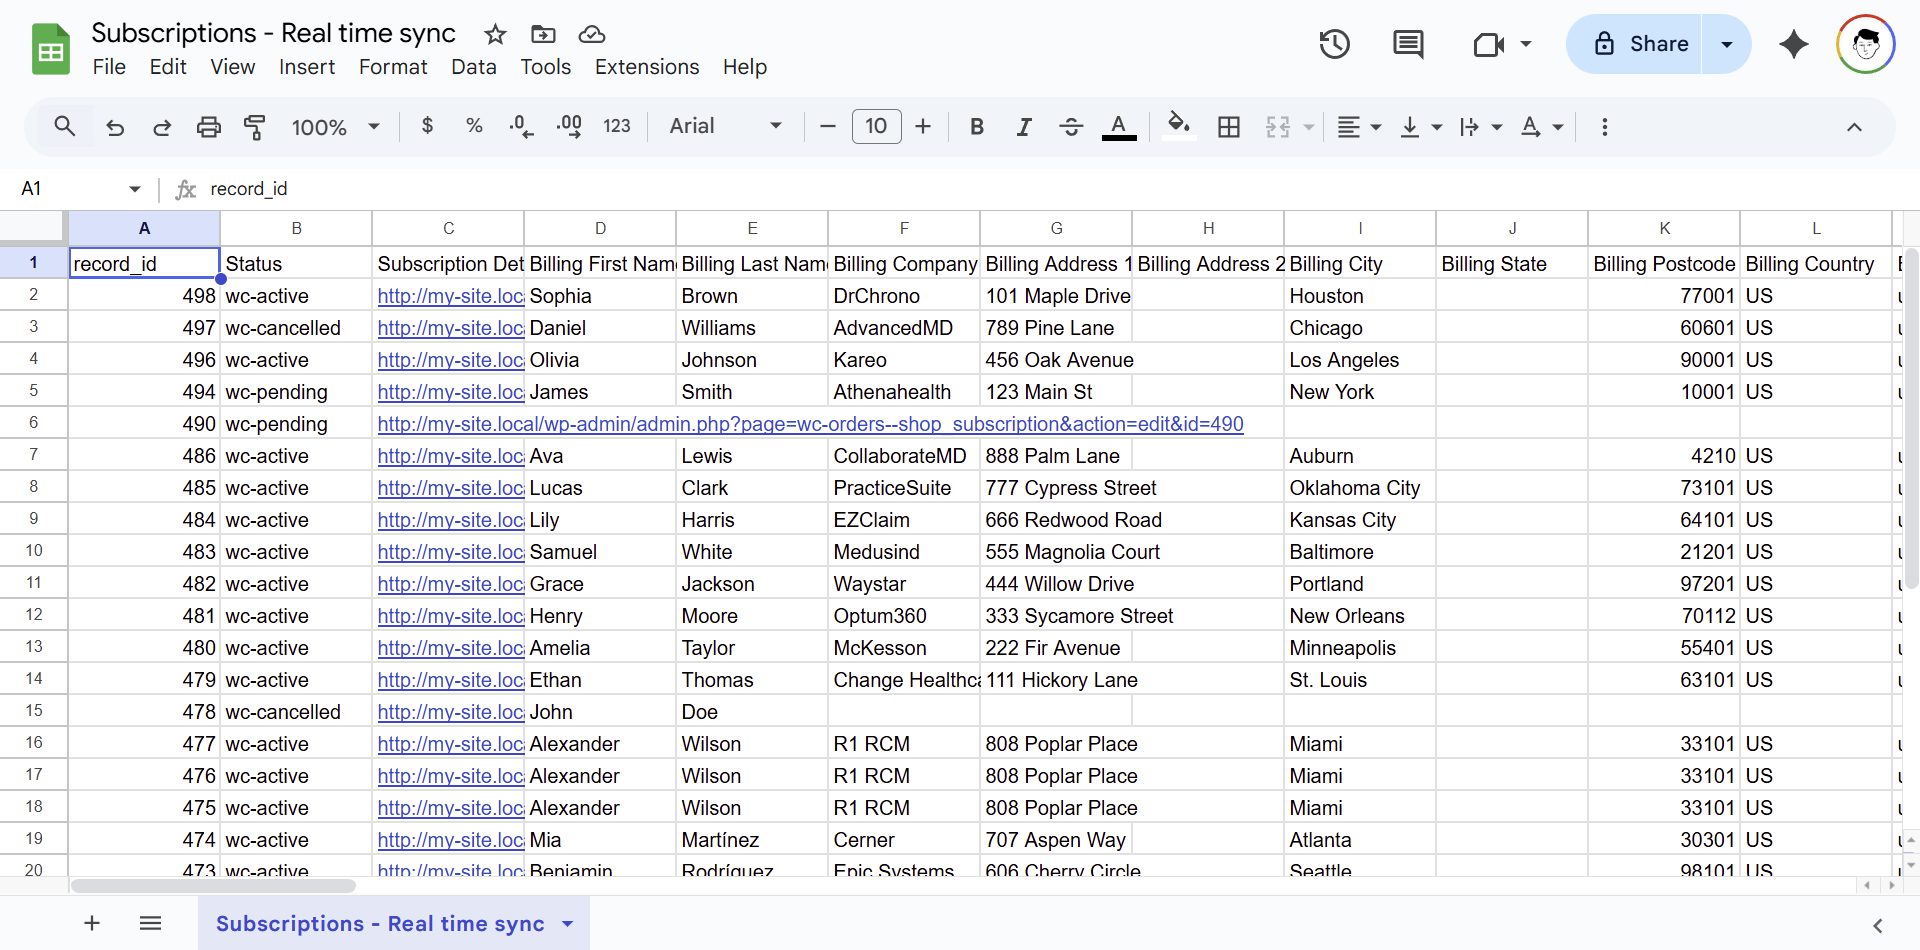Open the zoom 100% dropdown

tap(335, 127)
